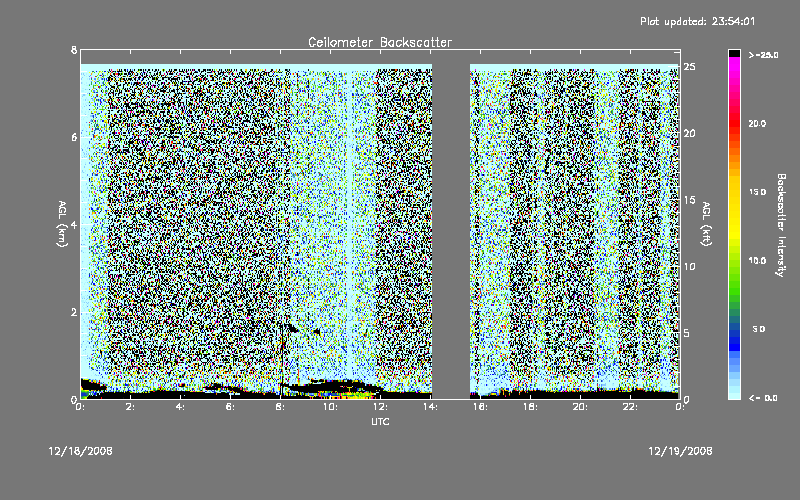Select the '4:' hour tick on UTC axis
The image size is (800, 500).
(180, 407)
